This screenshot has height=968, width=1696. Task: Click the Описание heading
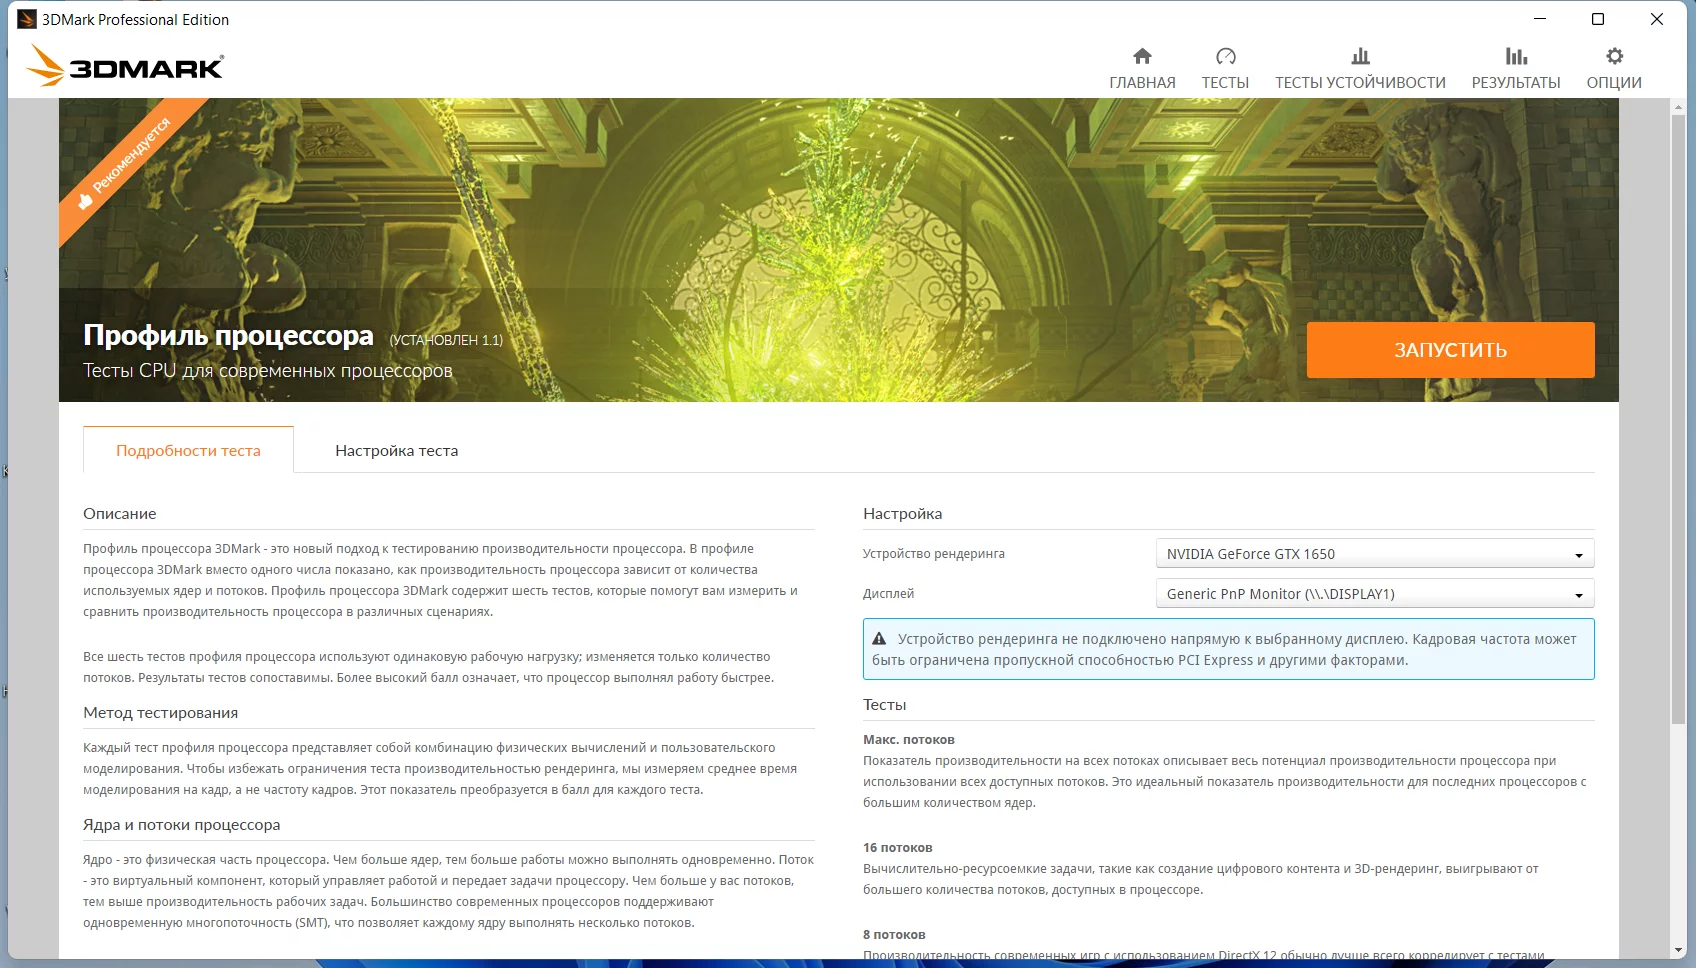tap(120, 514)
